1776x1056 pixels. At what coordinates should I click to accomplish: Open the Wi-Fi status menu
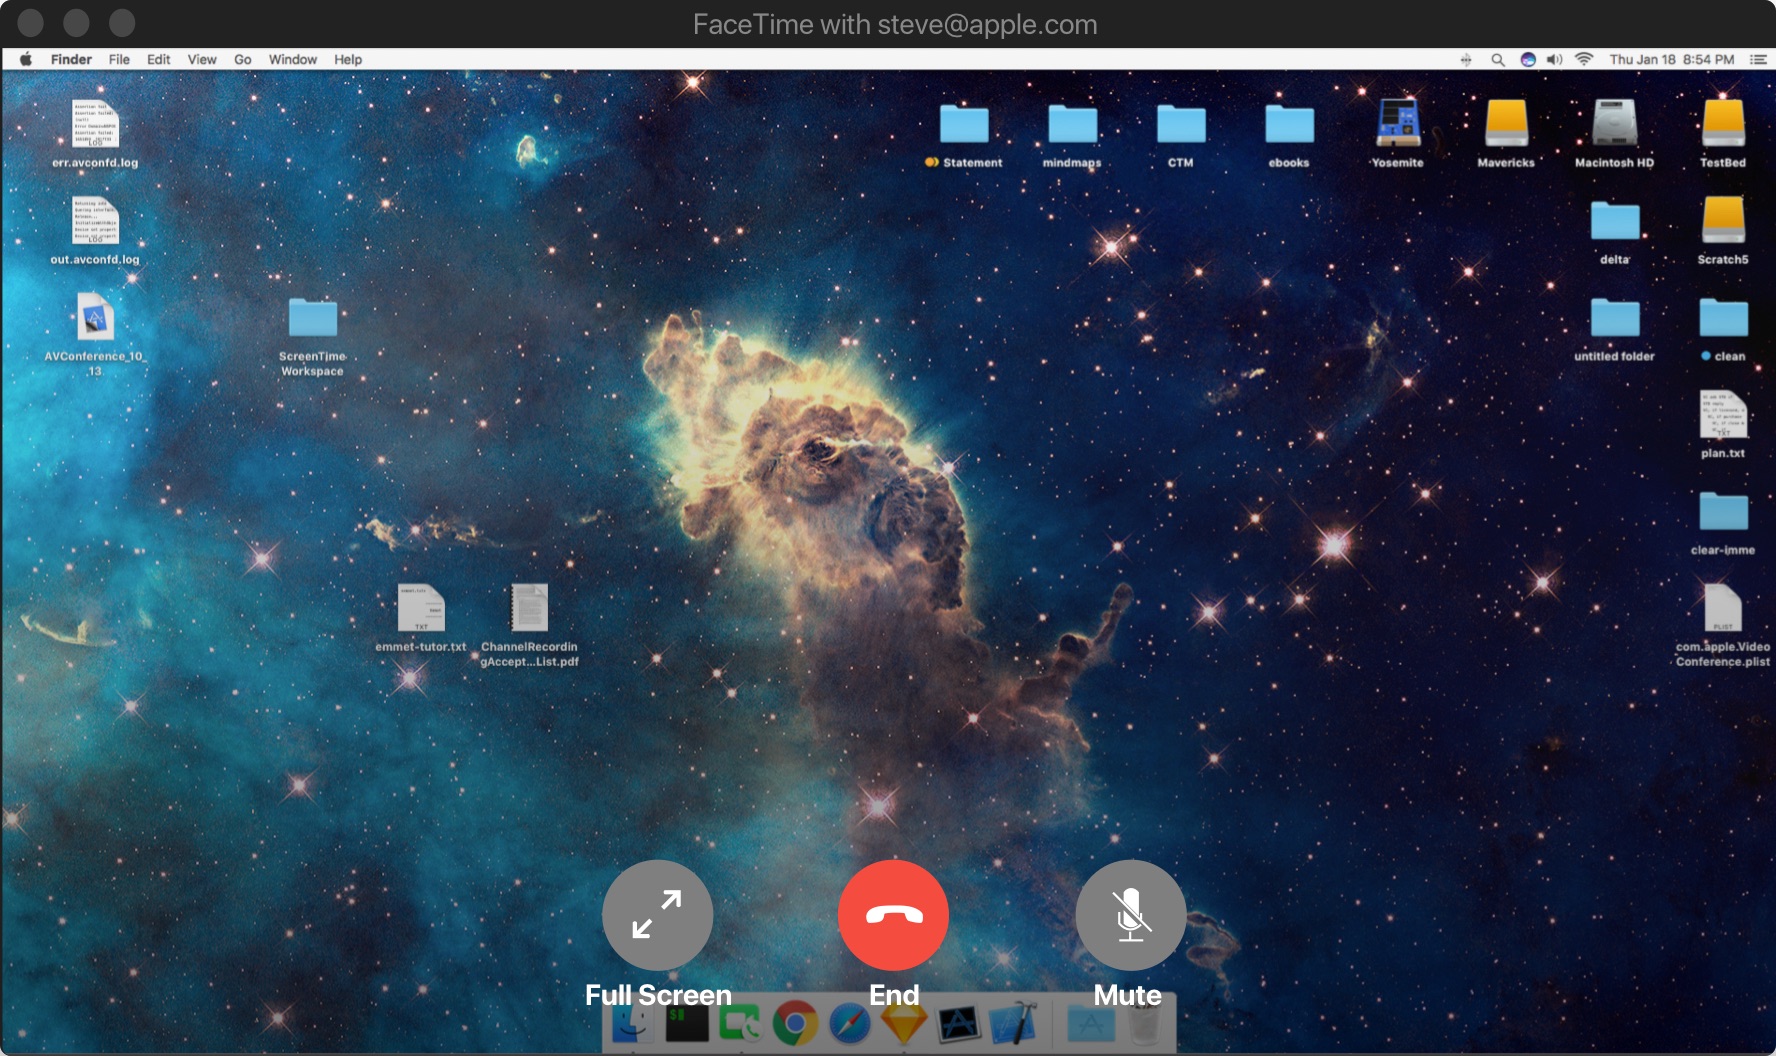pos(1583,59)
